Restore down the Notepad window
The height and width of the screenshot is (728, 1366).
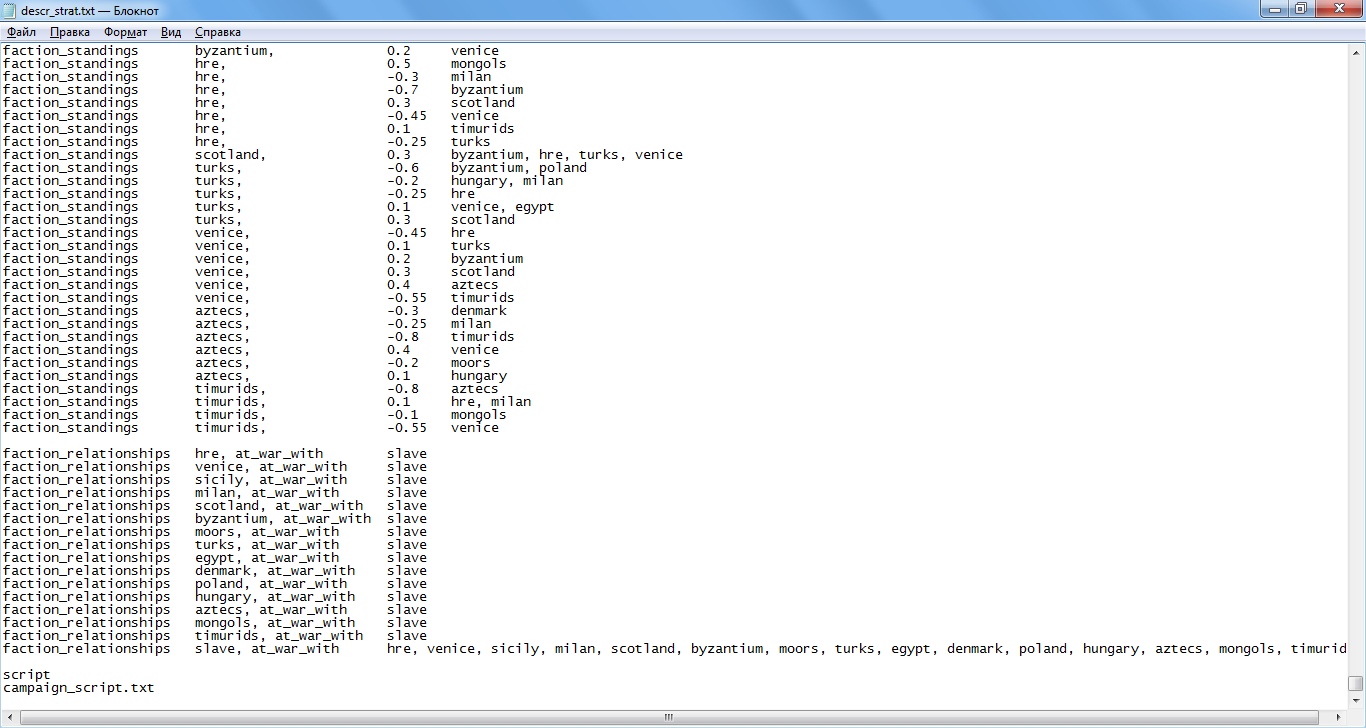click(x=1300, y=9)
